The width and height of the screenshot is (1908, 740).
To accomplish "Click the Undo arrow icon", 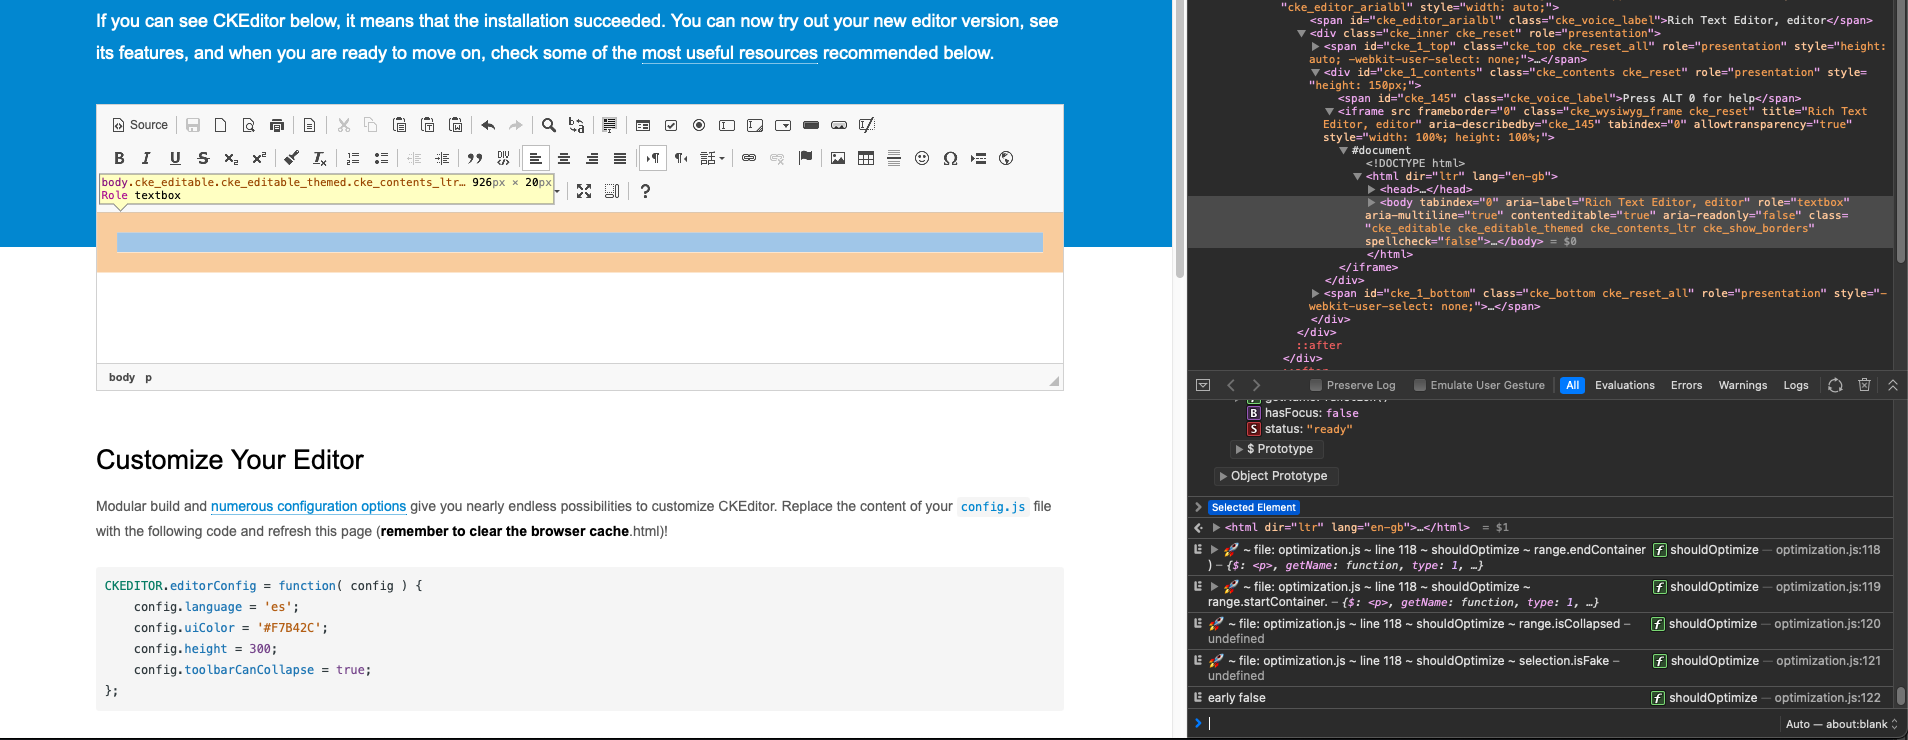I will 488,125.
